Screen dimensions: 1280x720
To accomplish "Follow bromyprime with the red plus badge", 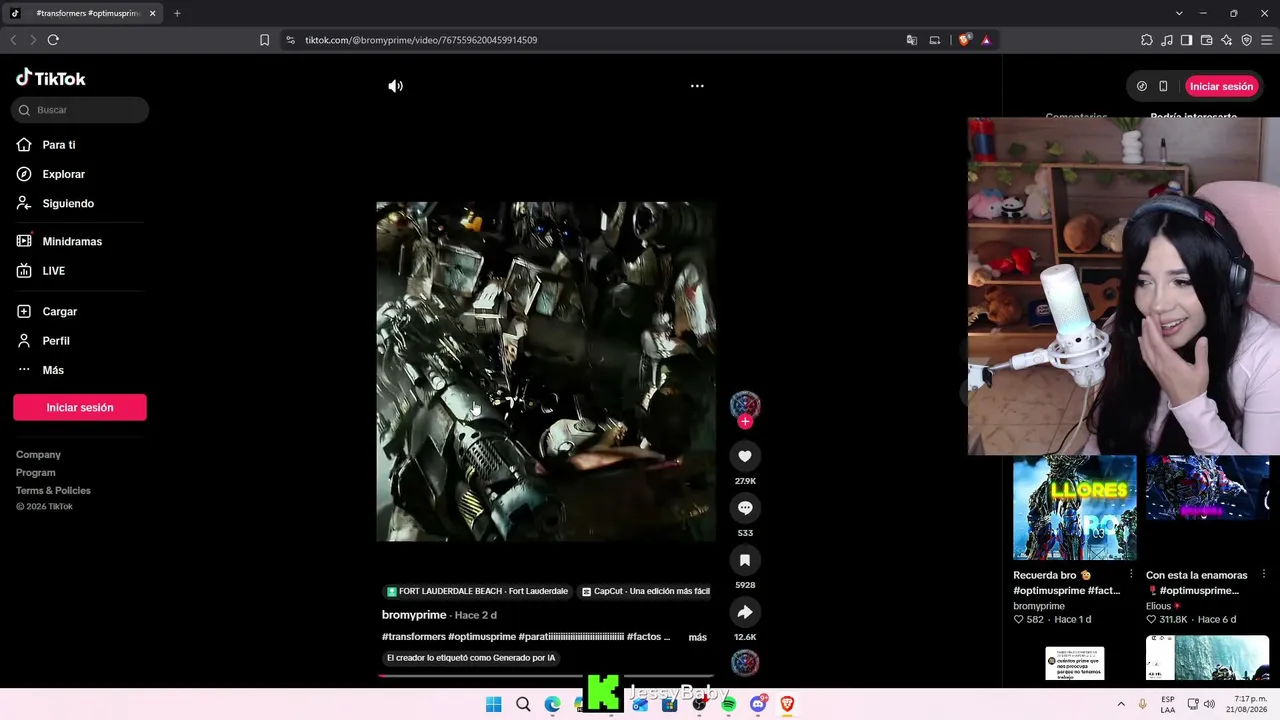I will [745, 422].
